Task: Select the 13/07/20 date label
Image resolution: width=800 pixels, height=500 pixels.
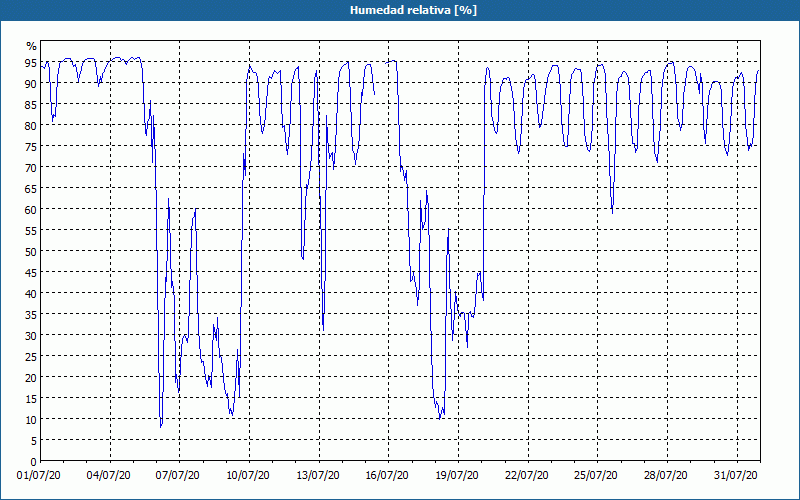Action: point(318,476)
